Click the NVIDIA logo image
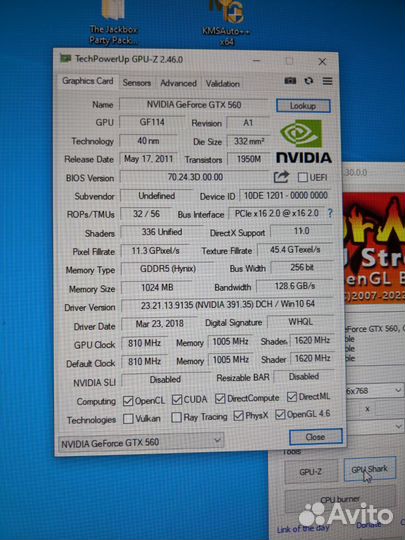This screenshot has height=540, width=405. [303, 142]
